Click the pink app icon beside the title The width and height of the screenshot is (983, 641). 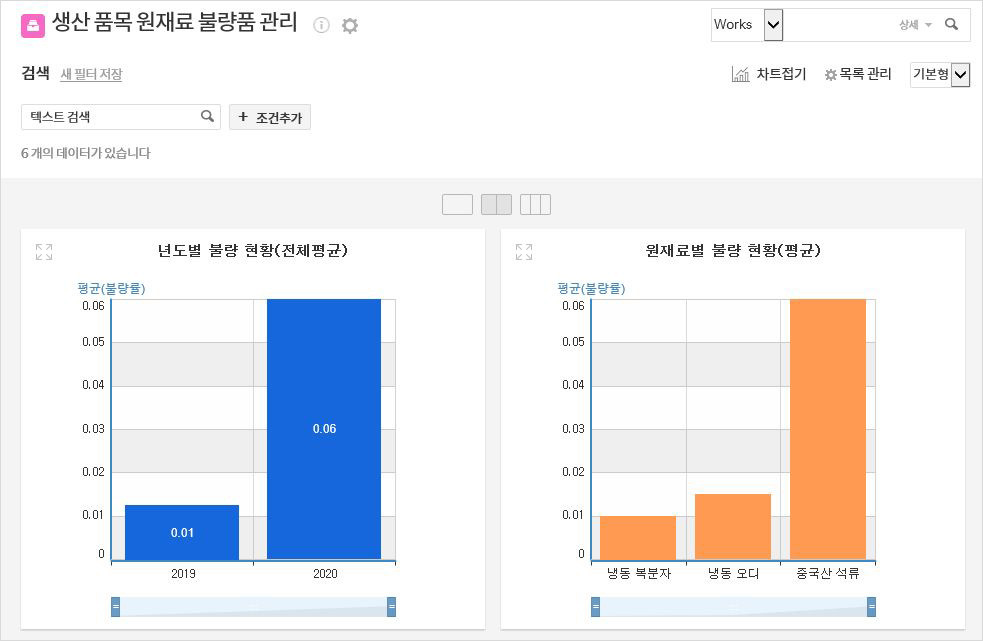[33, 26]
